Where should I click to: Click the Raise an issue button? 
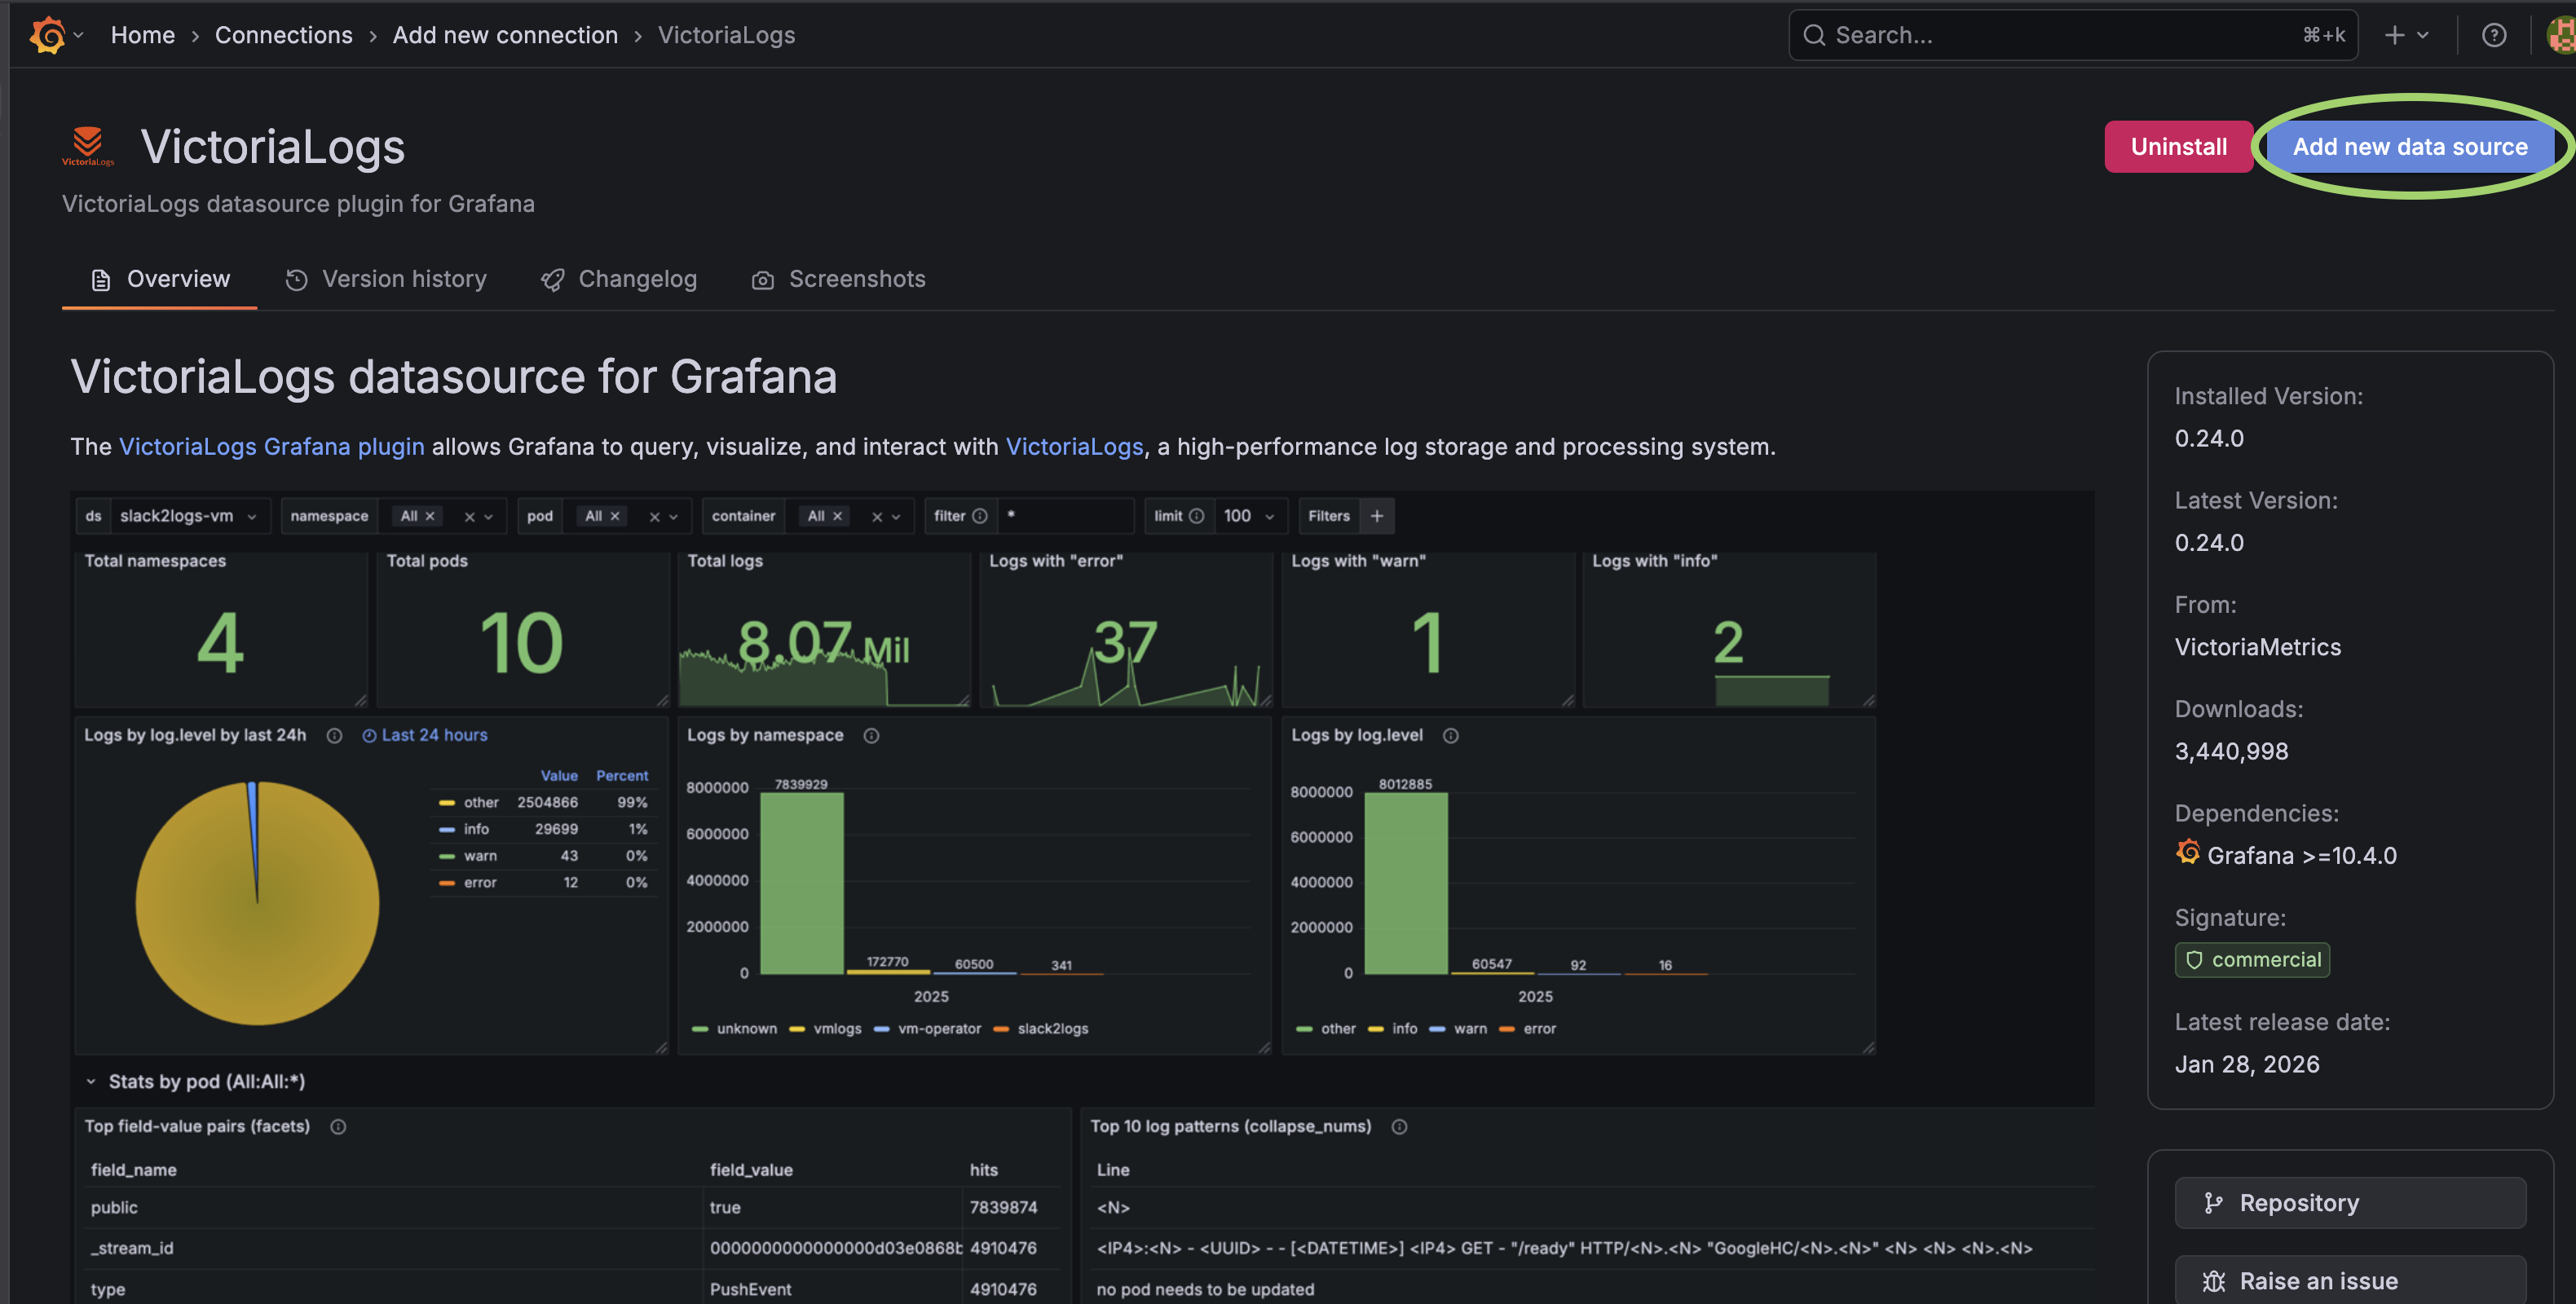pyautogui.click(x=2350, y=1280)
